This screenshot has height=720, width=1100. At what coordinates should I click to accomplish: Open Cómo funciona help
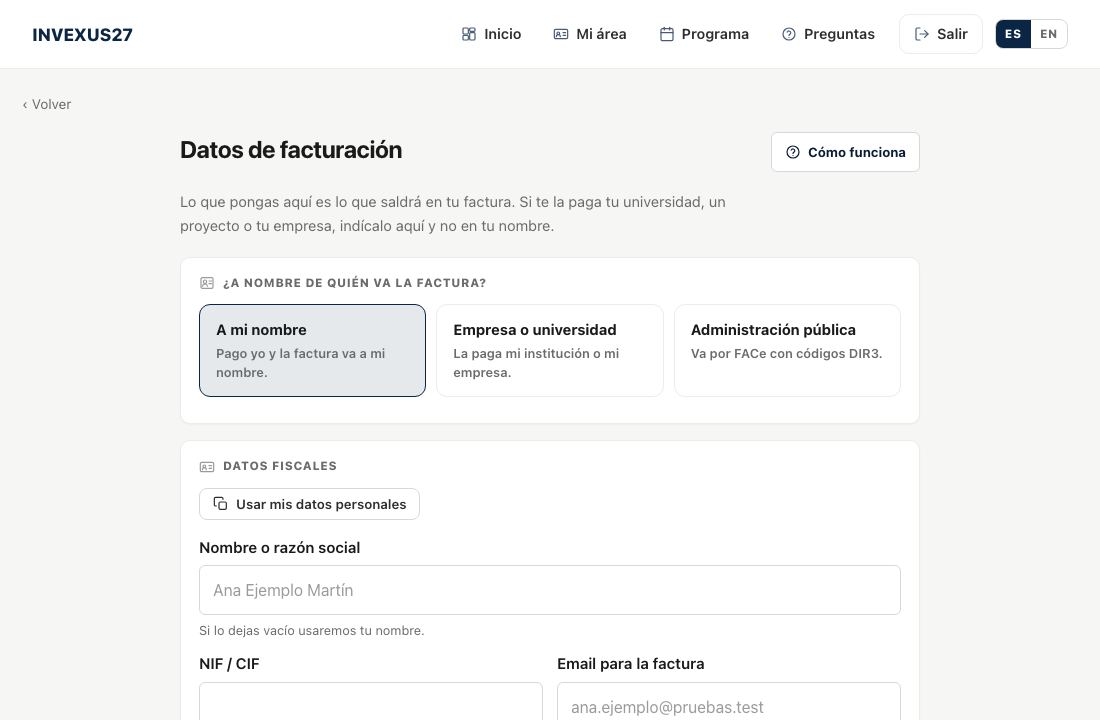point(845,152)
